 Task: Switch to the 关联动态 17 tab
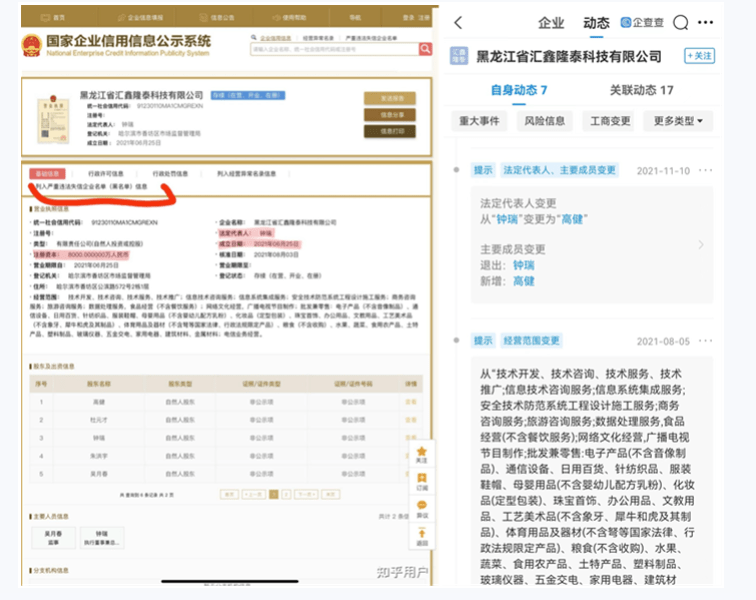(641, 90)
